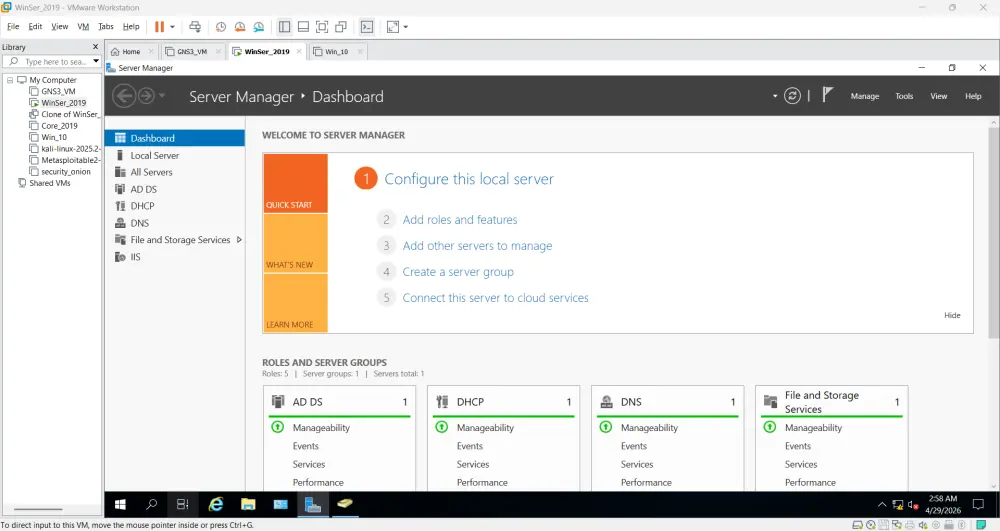Screen dimensions: 1000x531
Task: Open the power options dropdown arrow beside Pause
Action: [172, 27]
